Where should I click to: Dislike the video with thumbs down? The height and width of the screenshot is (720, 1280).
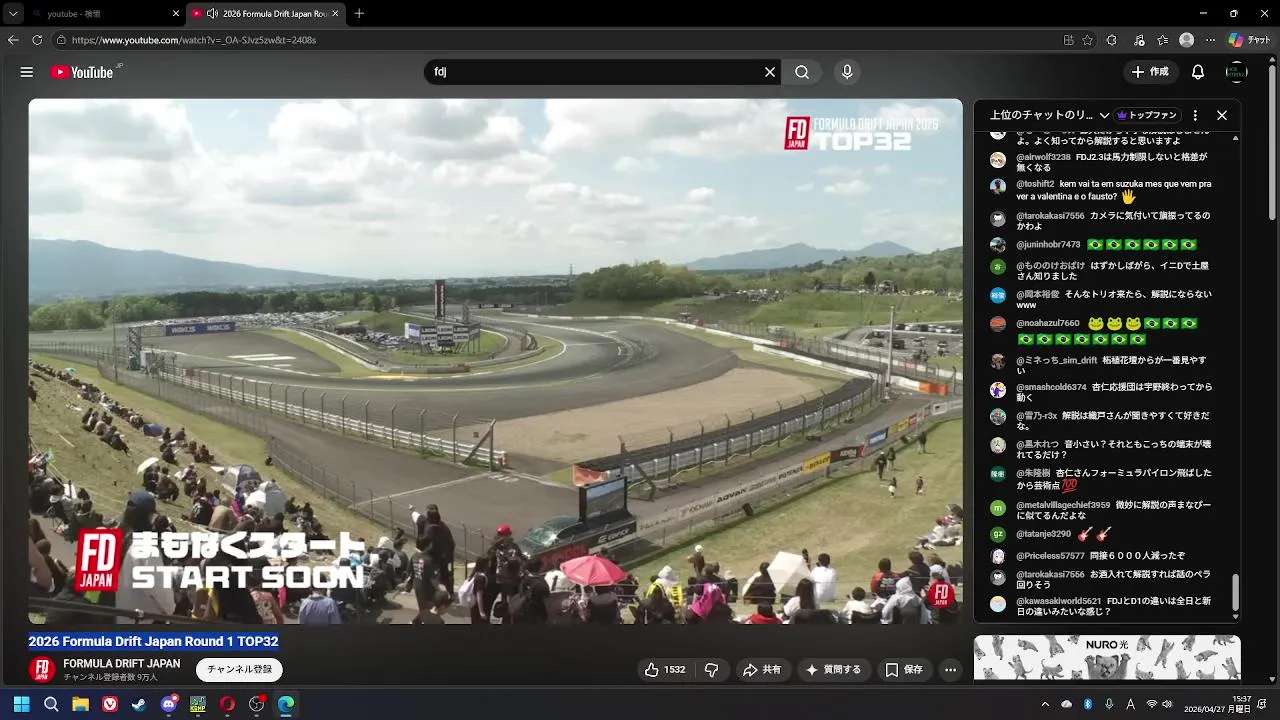[712, 670]
